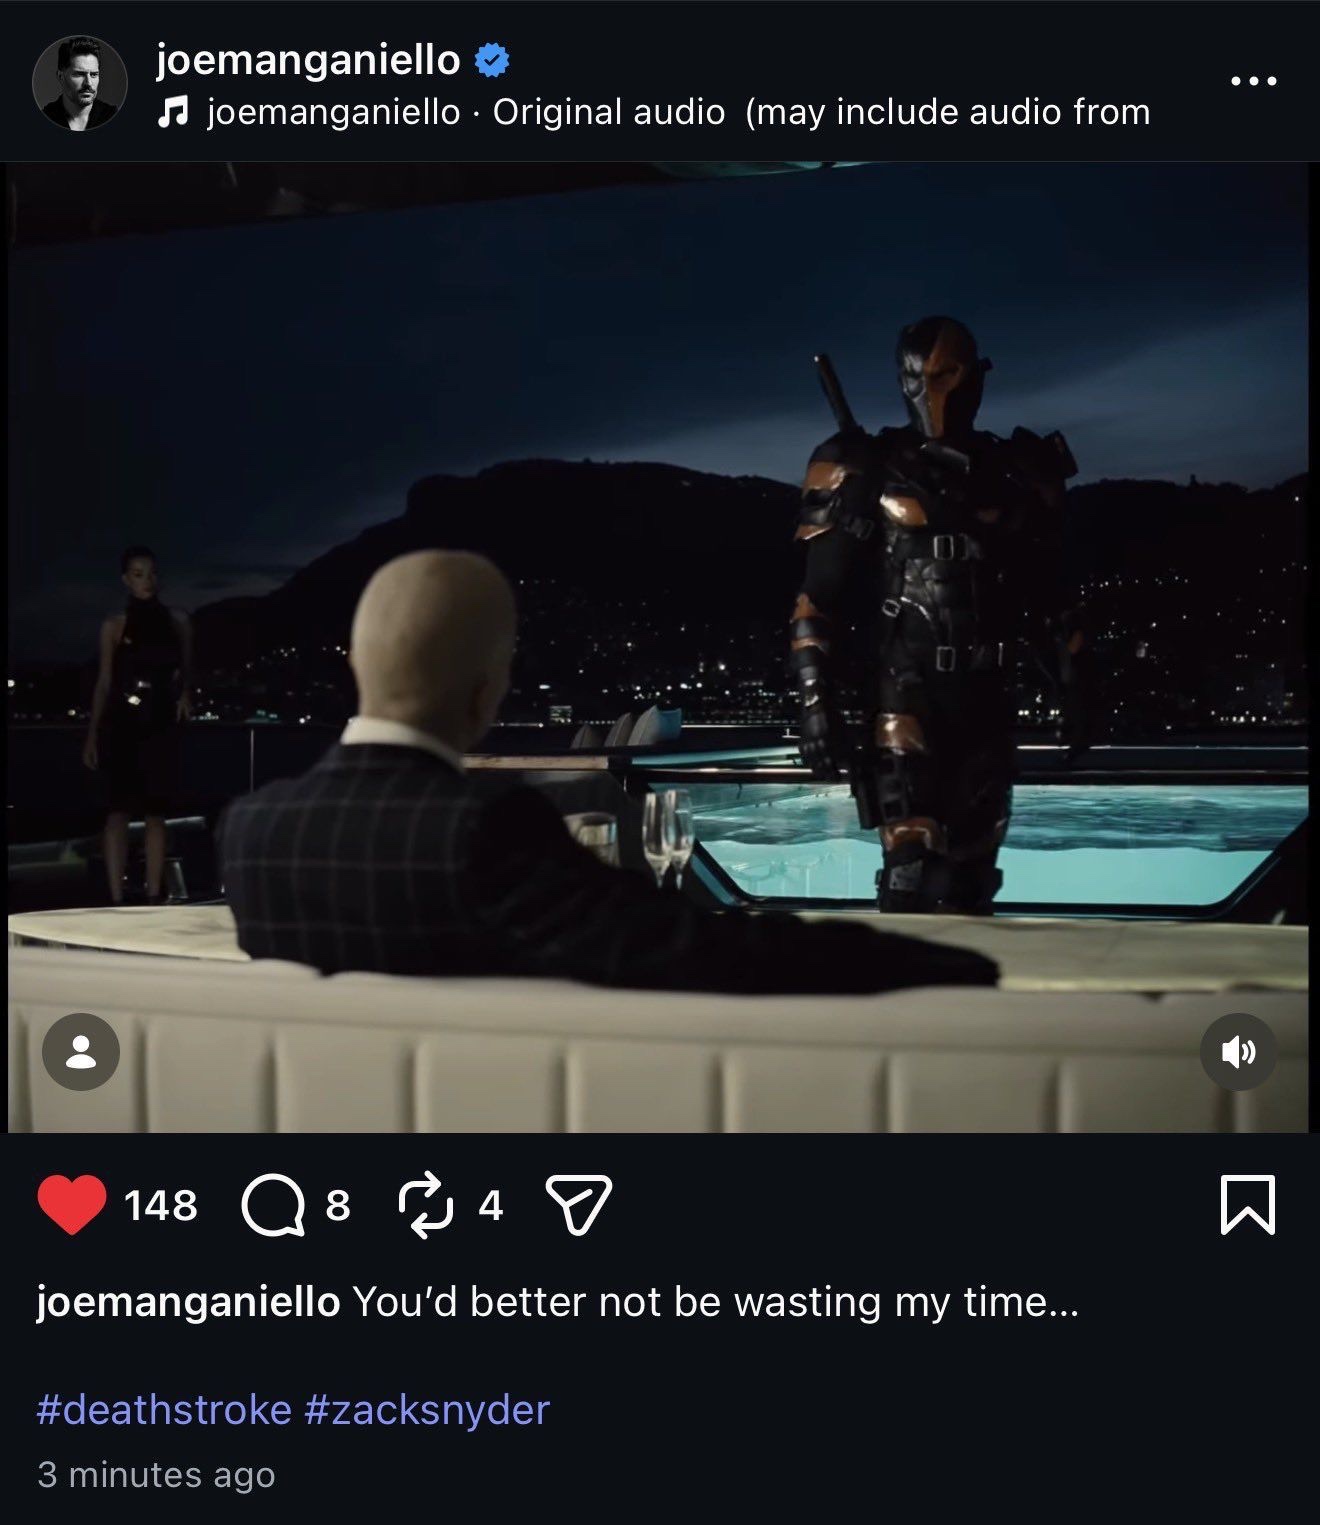This screenshot has height=1525, width=1320.
Task: View the 4 reposts count
Action: (490, 1205)
